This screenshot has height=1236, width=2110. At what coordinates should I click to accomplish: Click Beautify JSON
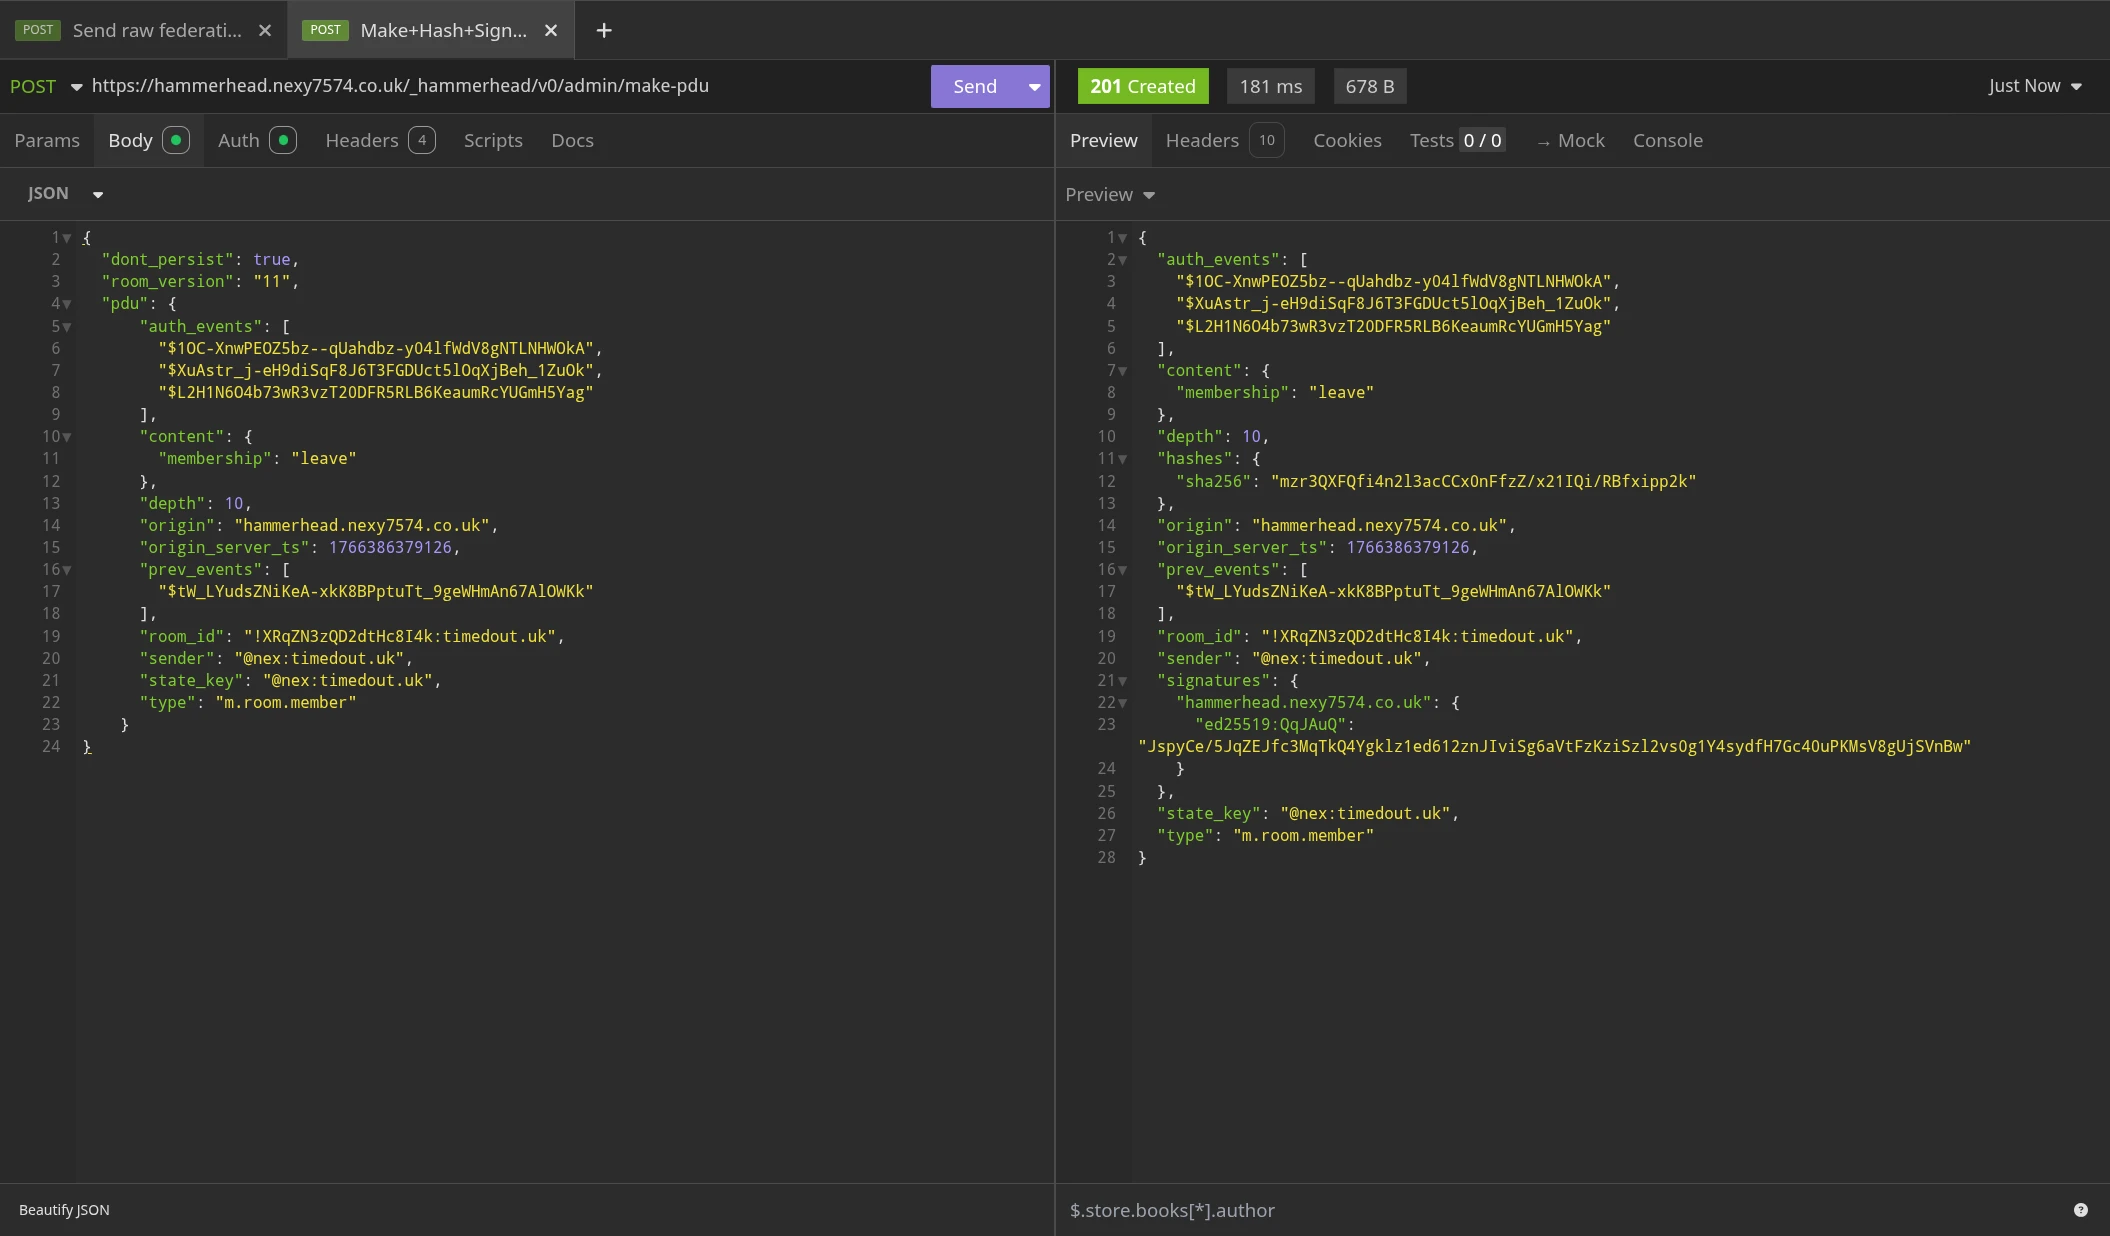click(64, 1210)
